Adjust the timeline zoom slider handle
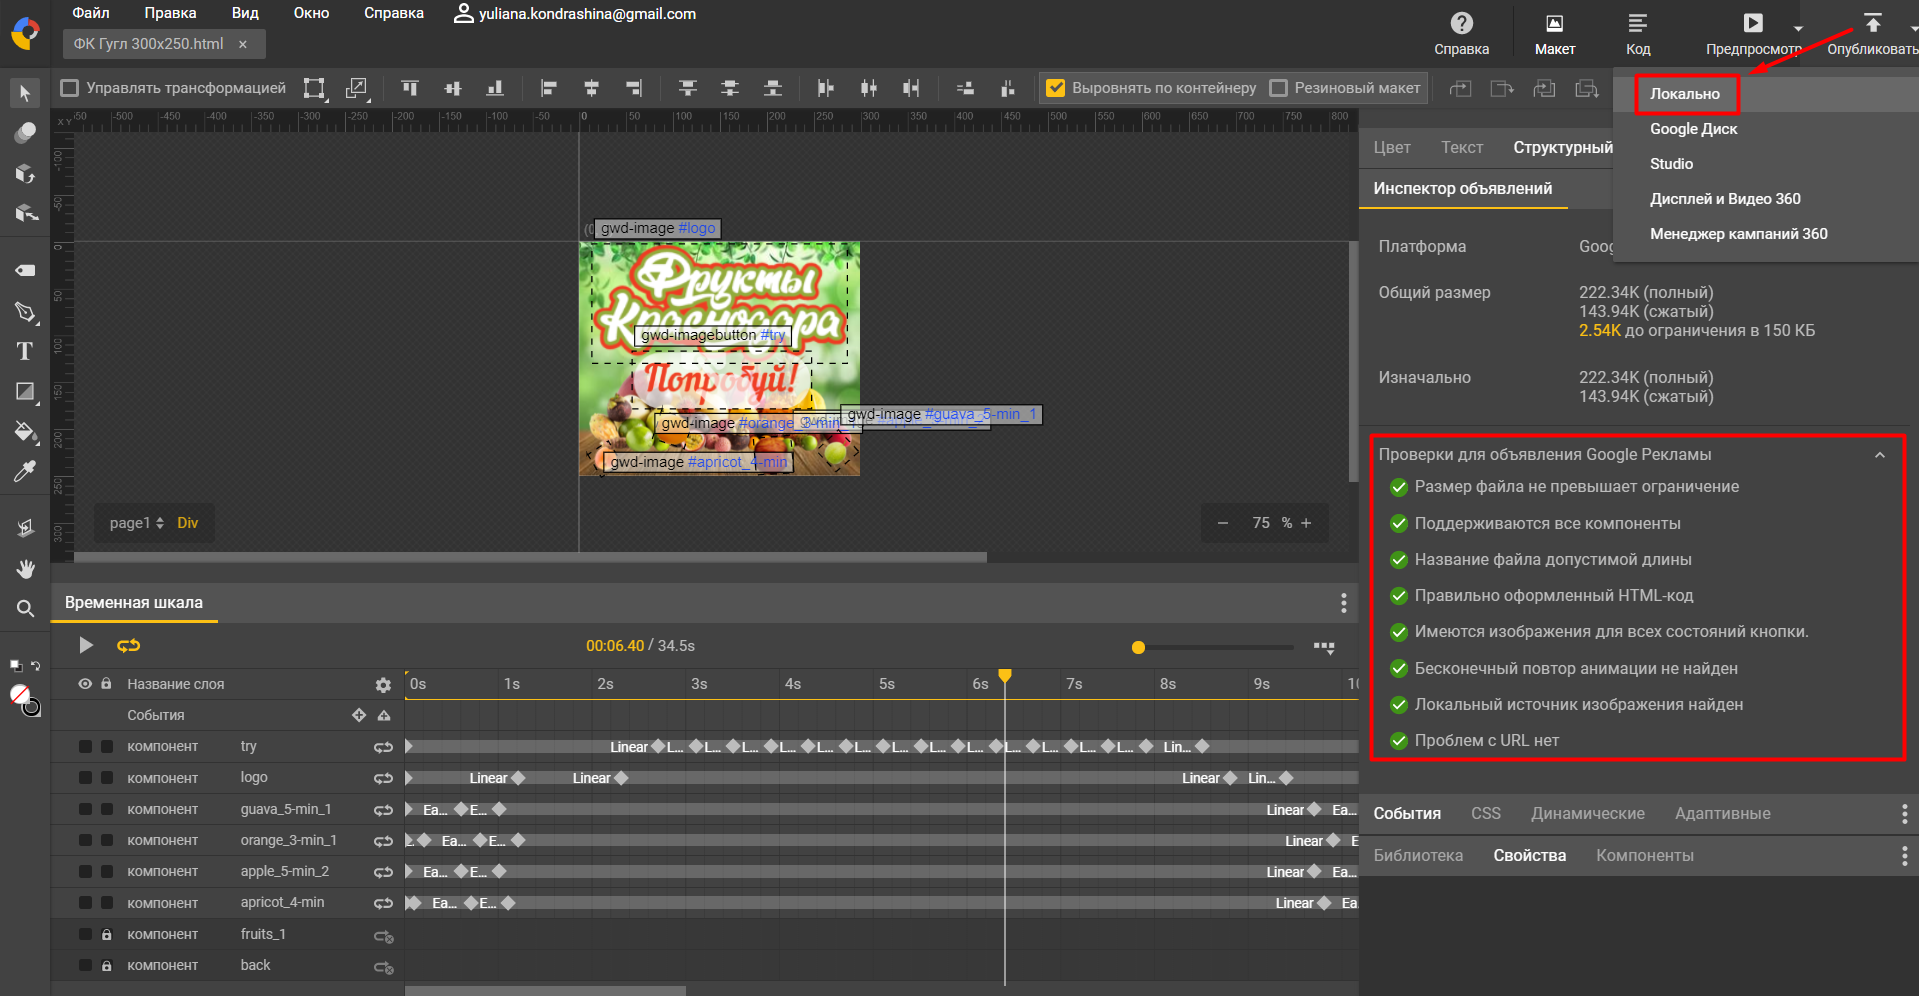Viewport: 1919px width, 996px height. [x=1138, y=647]
